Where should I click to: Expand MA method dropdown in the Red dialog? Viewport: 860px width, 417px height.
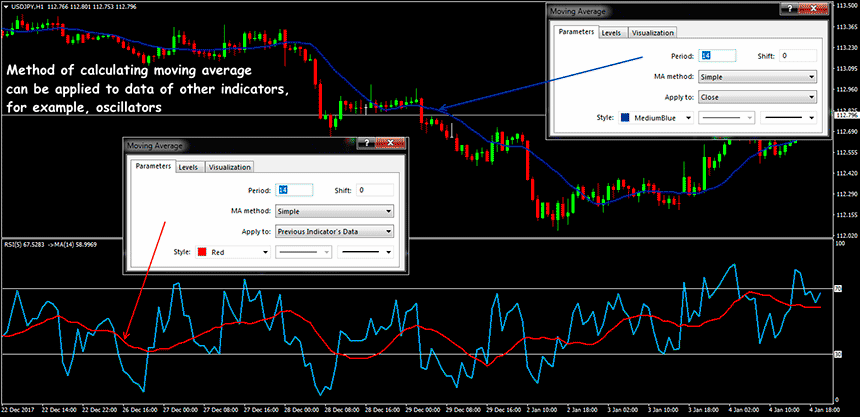pos(335,211)
